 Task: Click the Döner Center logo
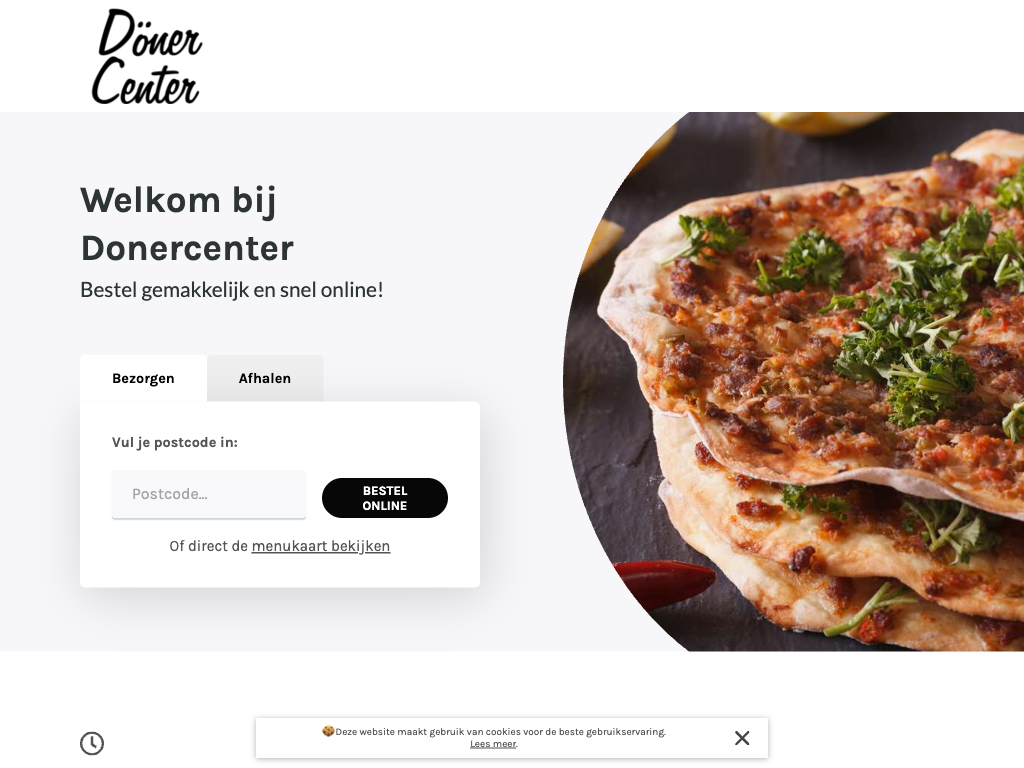pos(146,56)
